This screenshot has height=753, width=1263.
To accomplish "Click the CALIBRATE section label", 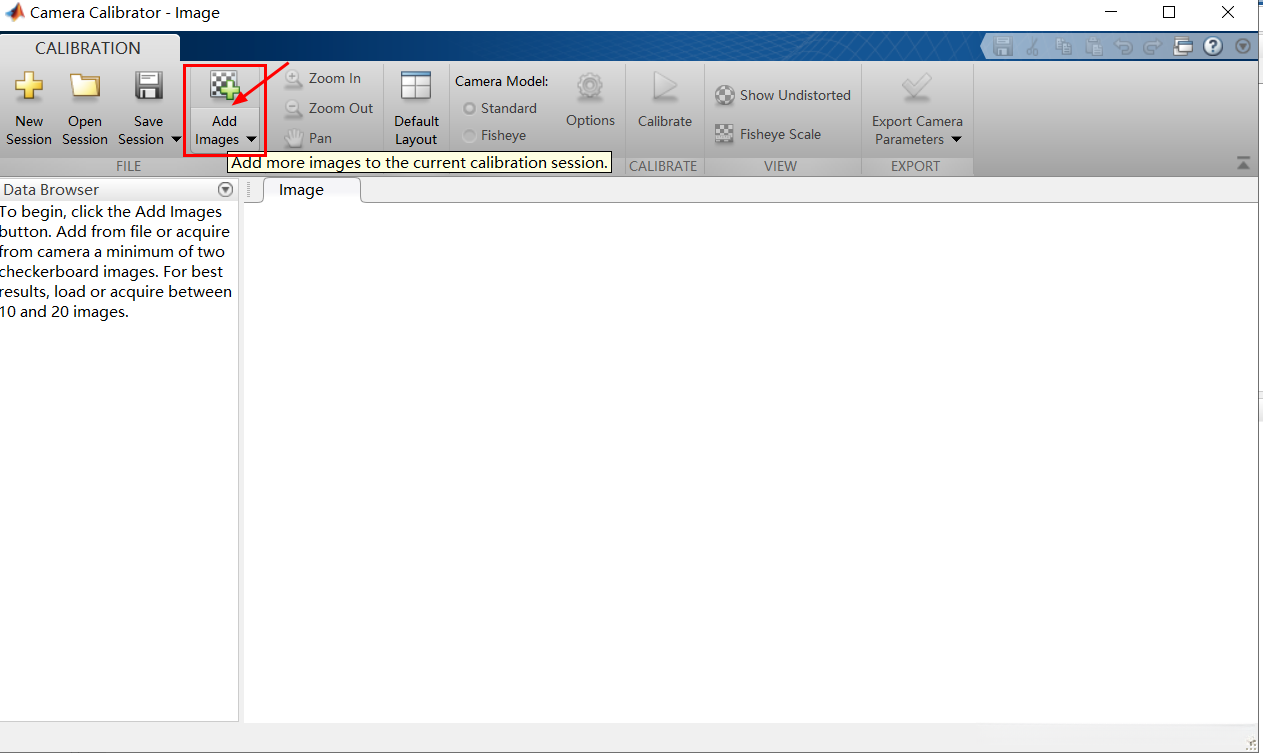I will [x=663, y=166].
